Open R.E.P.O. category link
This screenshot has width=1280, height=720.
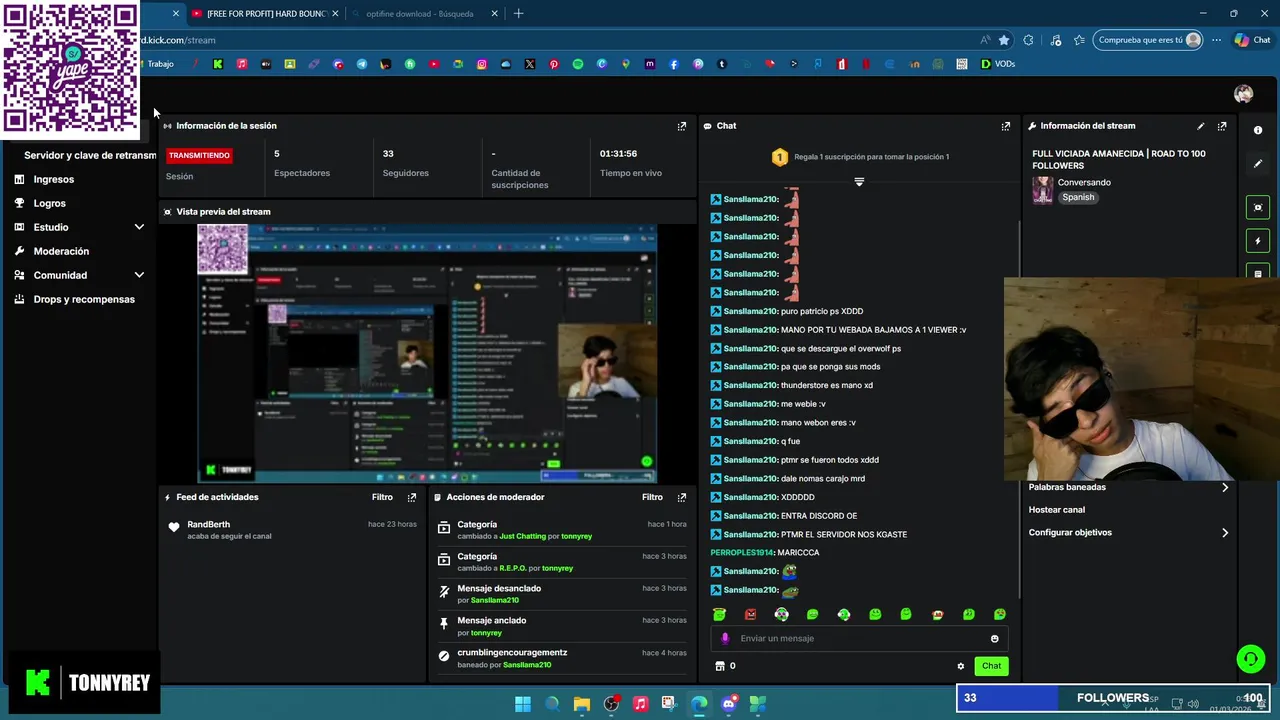tap(513, 568)
